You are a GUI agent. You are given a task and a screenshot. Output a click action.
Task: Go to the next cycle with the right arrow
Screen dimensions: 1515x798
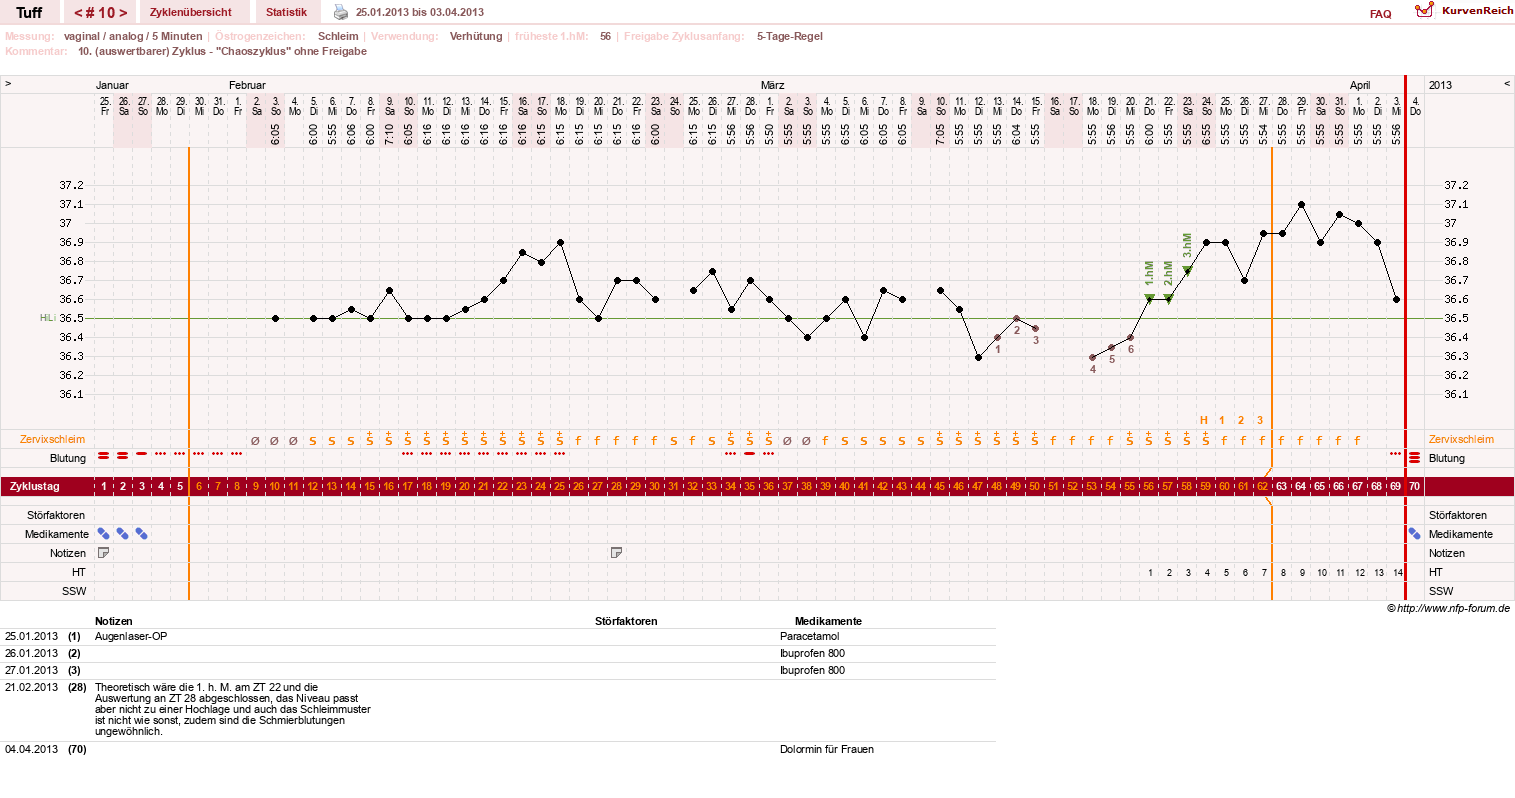(123, 12)
